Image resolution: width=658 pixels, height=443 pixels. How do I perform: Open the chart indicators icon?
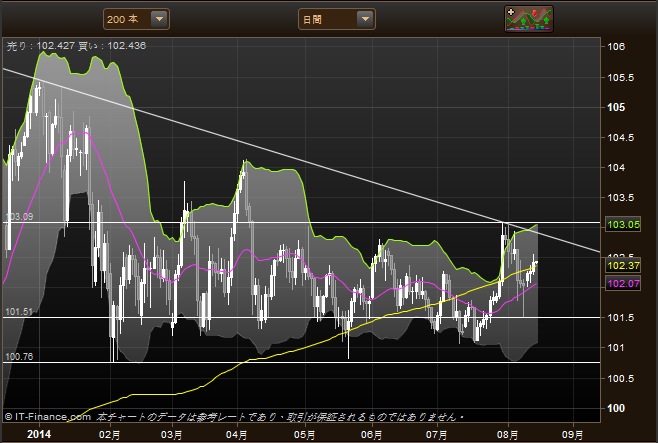pyautogui.click(x=529, y=19)
